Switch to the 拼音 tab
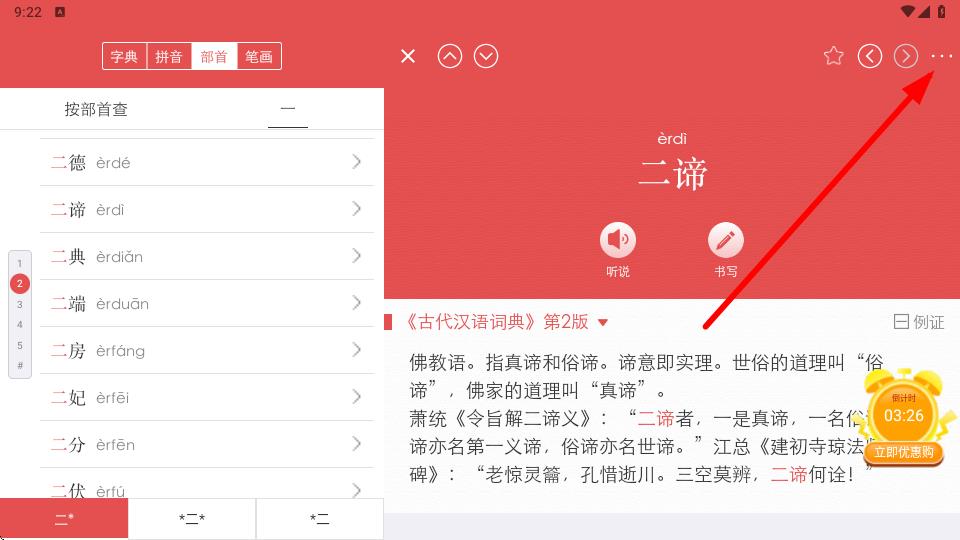The image size is (960, 540). click(x=169, y=56)
